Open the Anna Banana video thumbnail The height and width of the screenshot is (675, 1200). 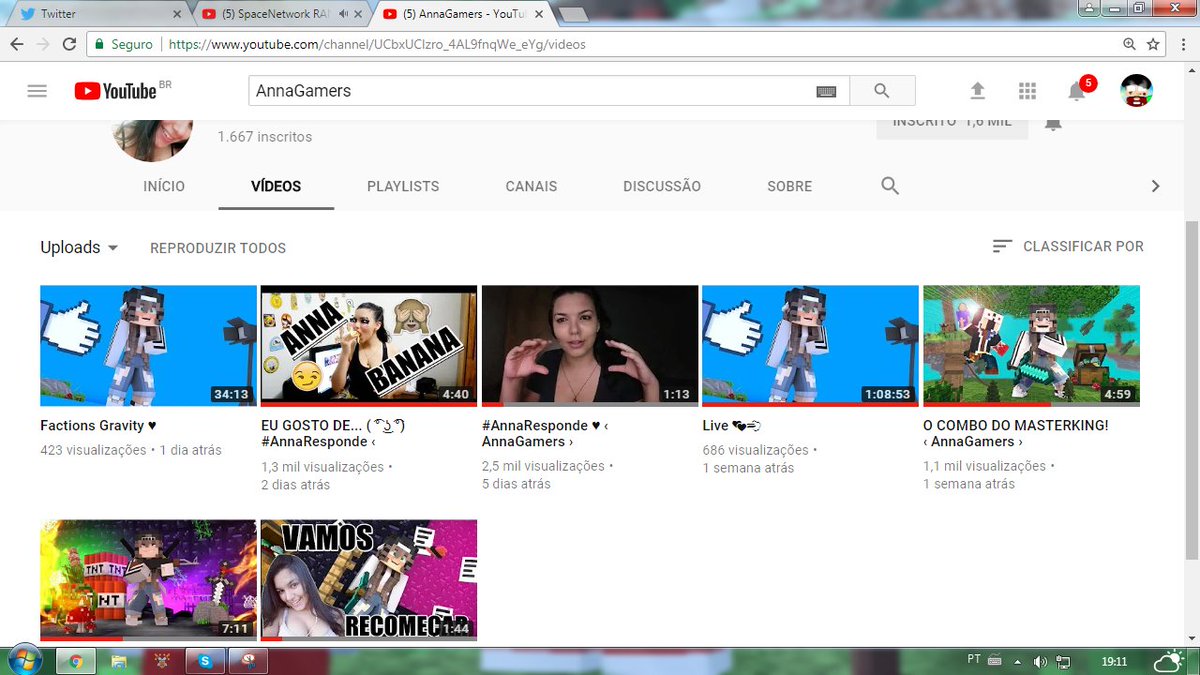pos(369,346)
